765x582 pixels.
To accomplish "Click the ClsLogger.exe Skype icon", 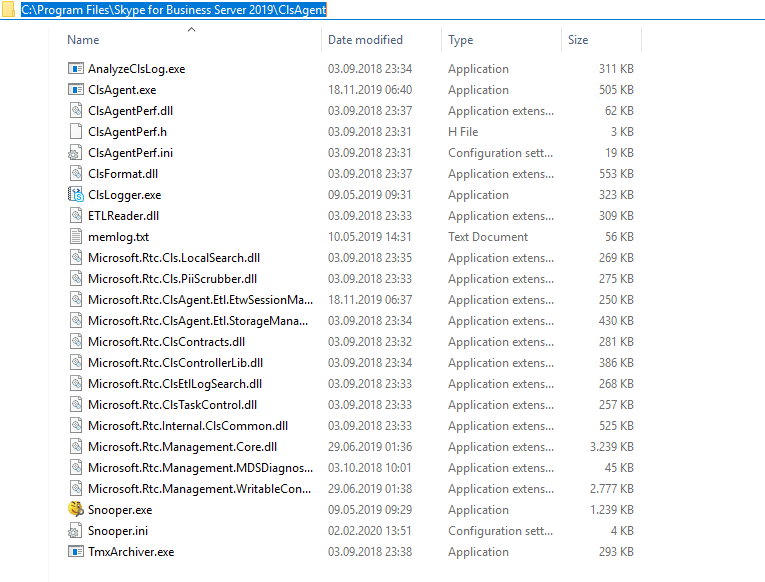I will (x=76, y=194).
